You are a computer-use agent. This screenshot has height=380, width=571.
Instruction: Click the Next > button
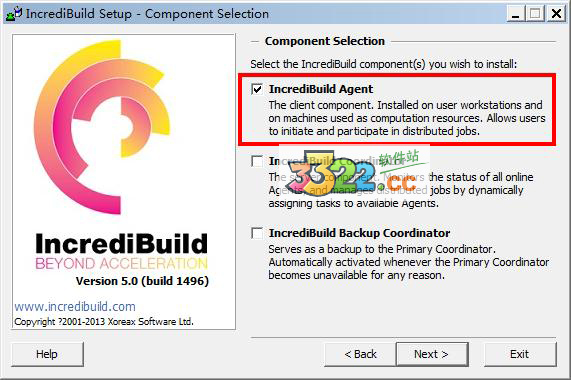click(432, 354)
